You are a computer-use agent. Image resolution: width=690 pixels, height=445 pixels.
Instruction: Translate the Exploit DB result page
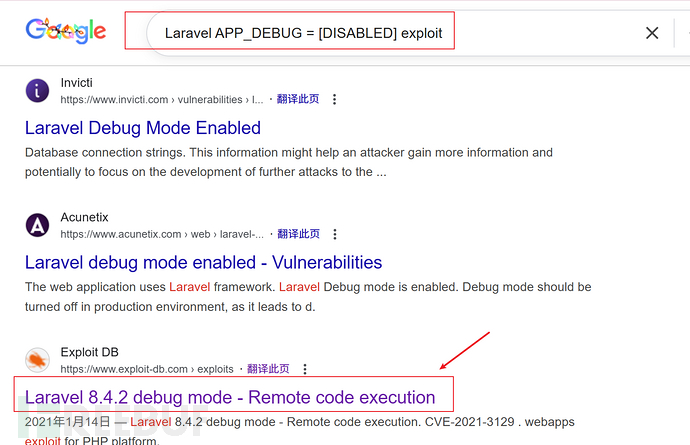(x=269, y=369)
